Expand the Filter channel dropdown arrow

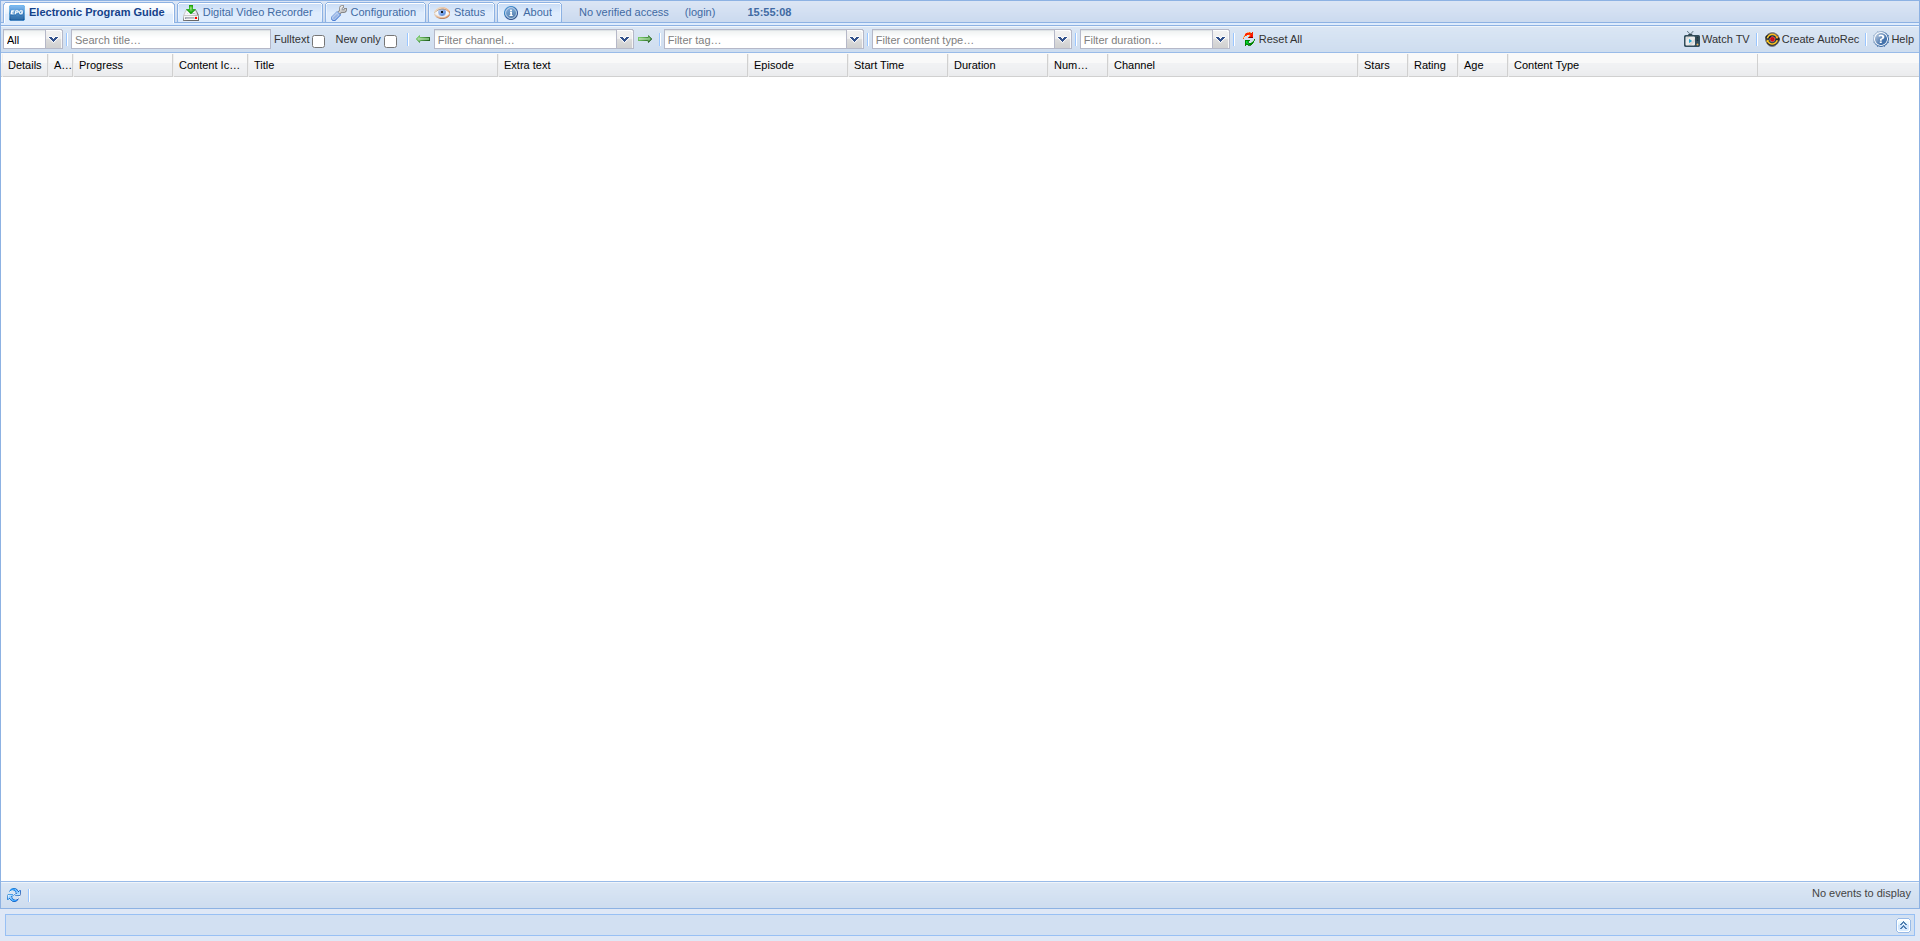(x=624, y=39)
